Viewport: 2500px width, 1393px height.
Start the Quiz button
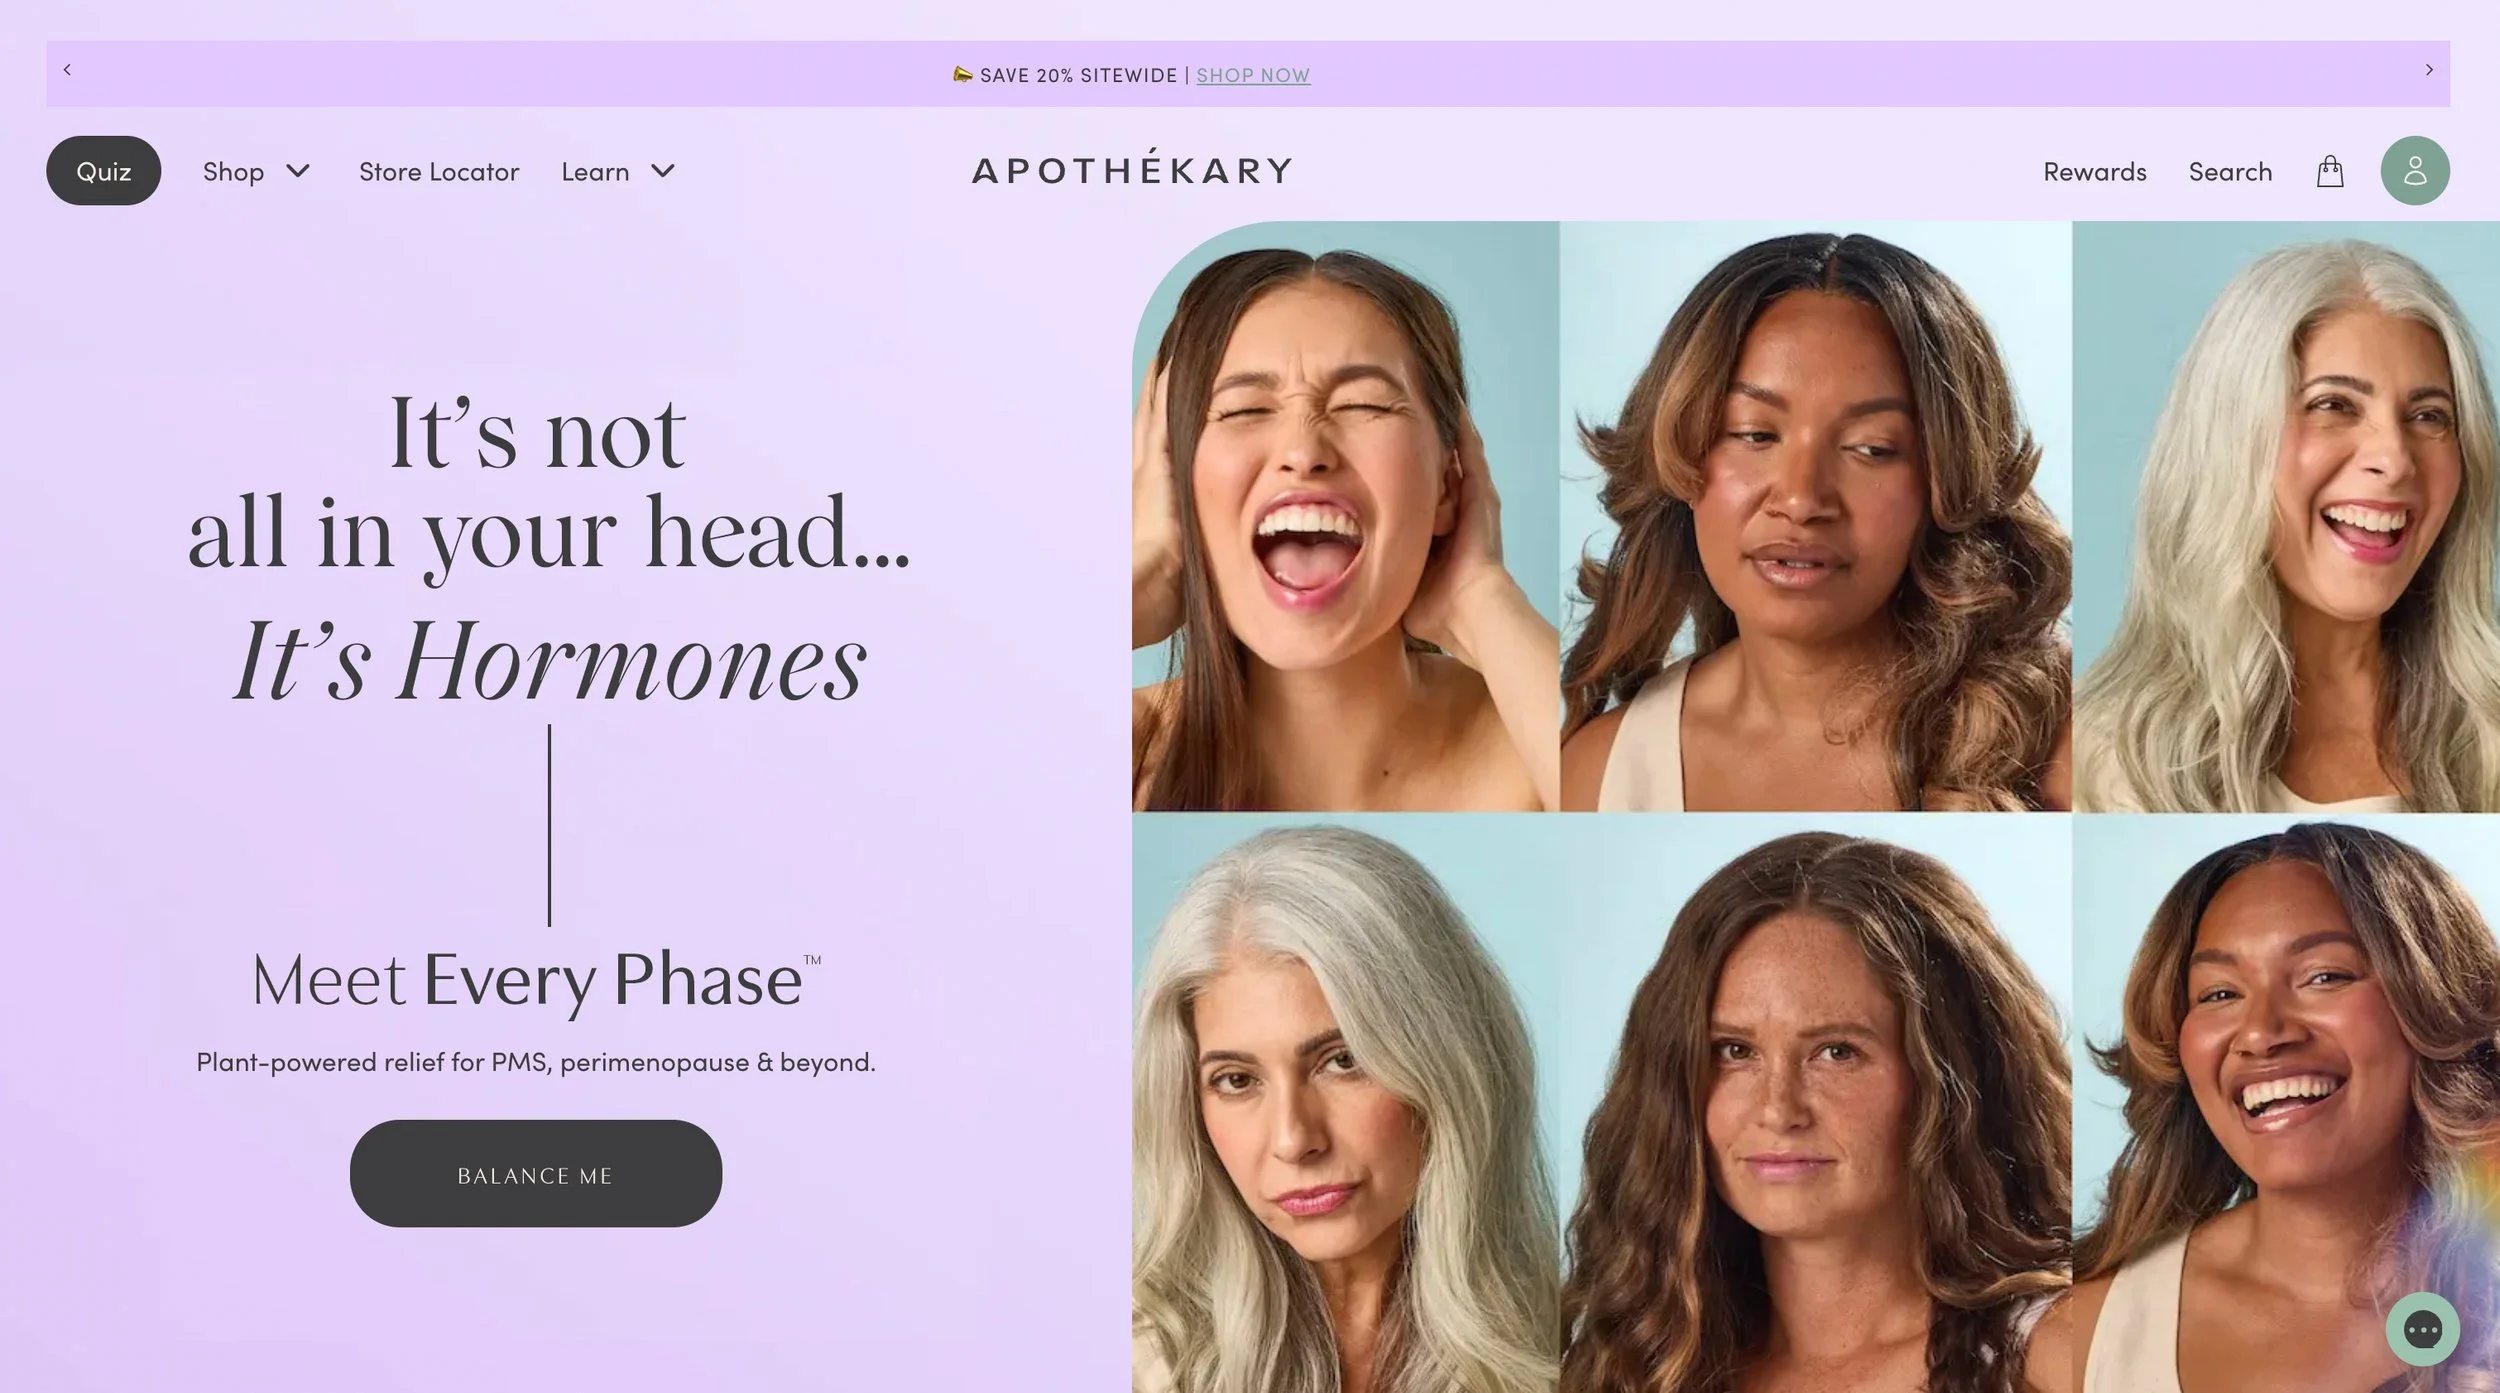104,171
